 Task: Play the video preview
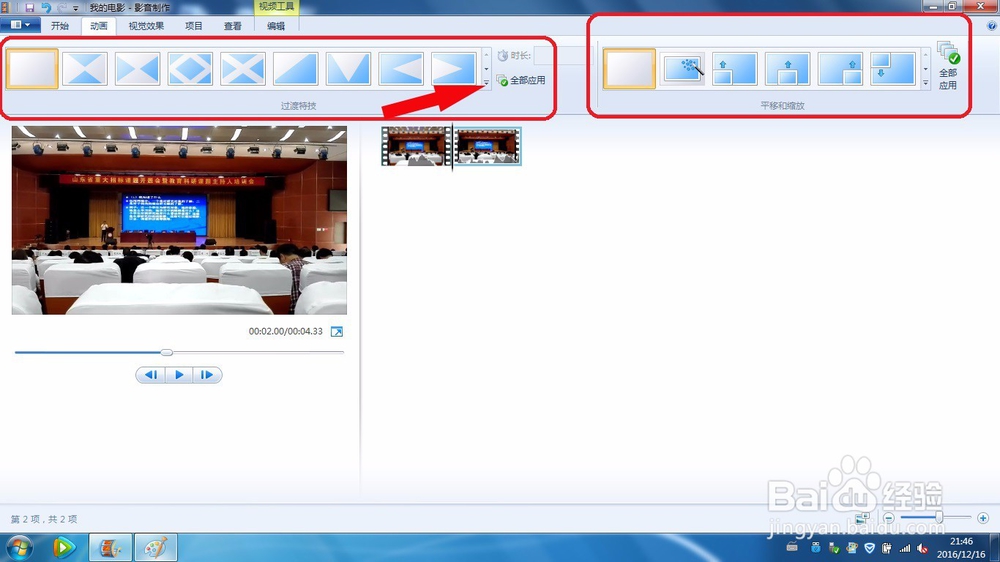(x=179, y=375)
